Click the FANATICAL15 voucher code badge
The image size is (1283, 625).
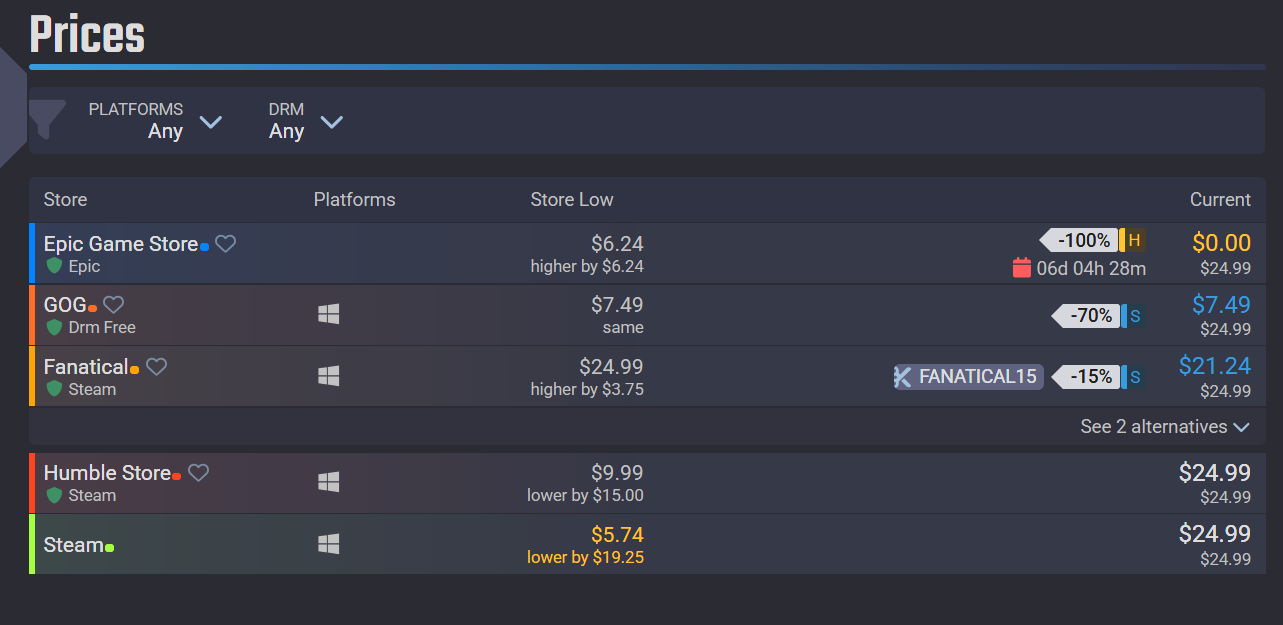pyautogui.click(x=968, y=377)
